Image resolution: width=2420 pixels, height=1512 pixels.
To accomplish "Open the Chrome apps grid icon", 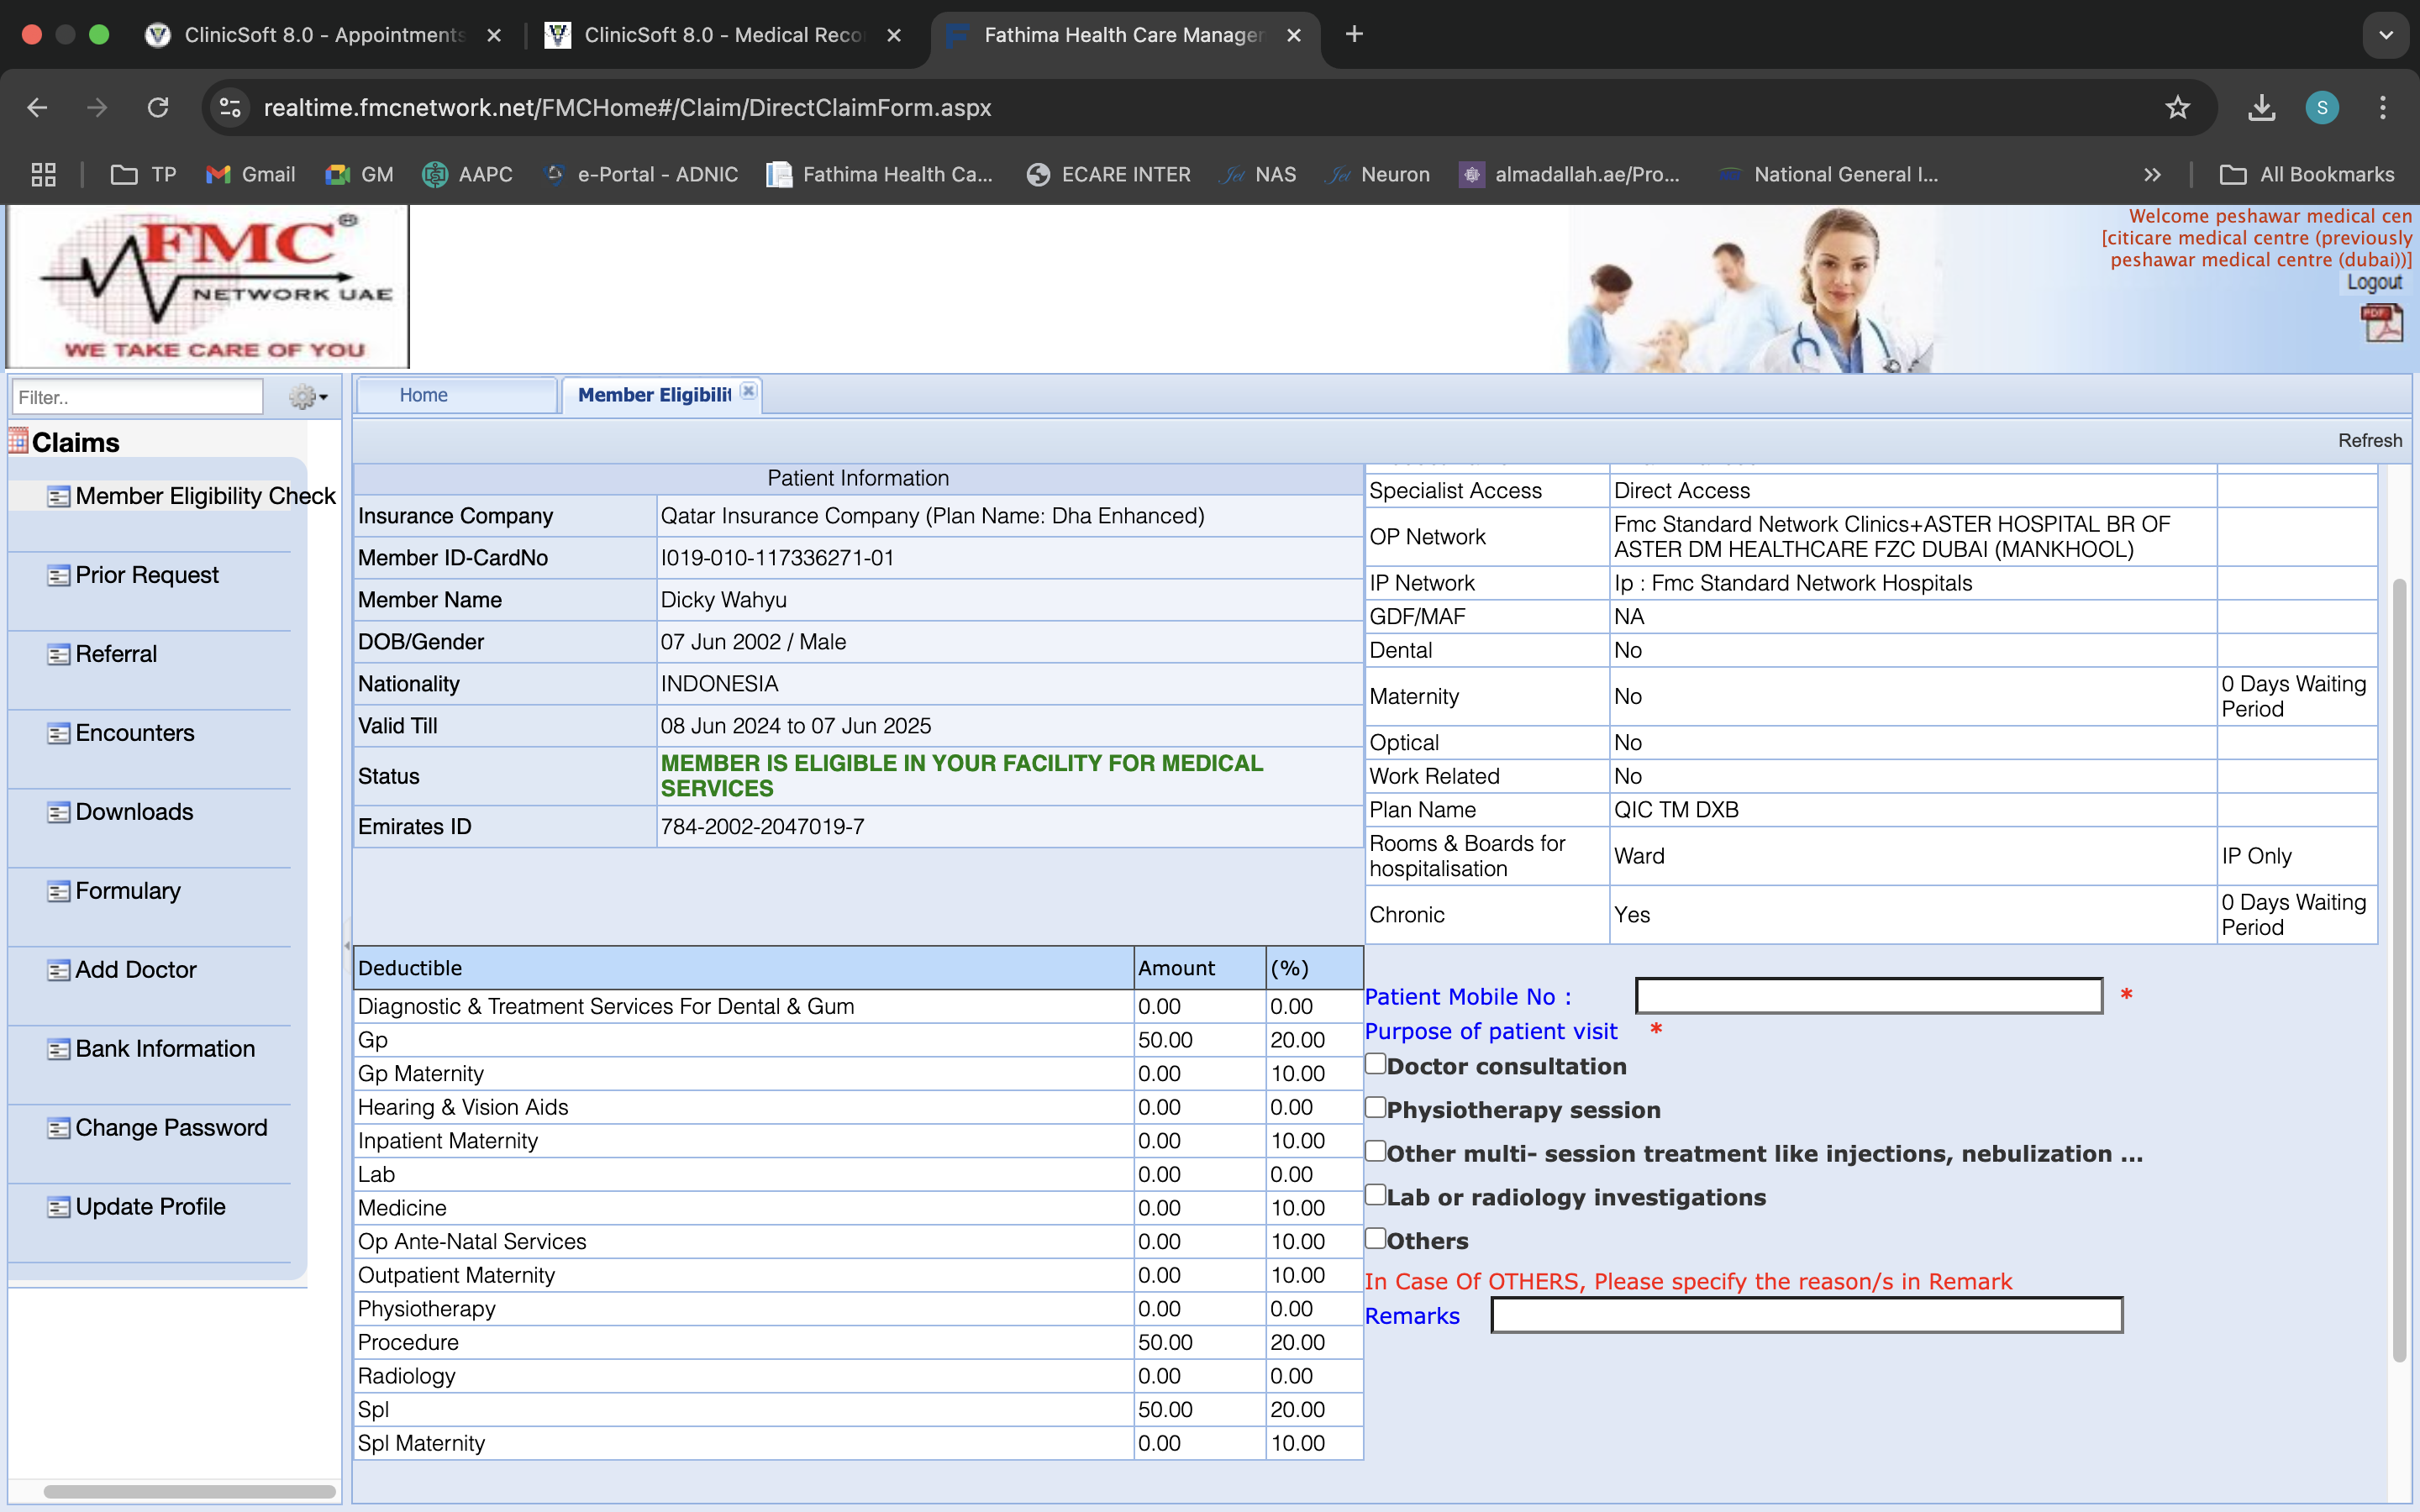I will pyautogui.click(x=43, y=175).
